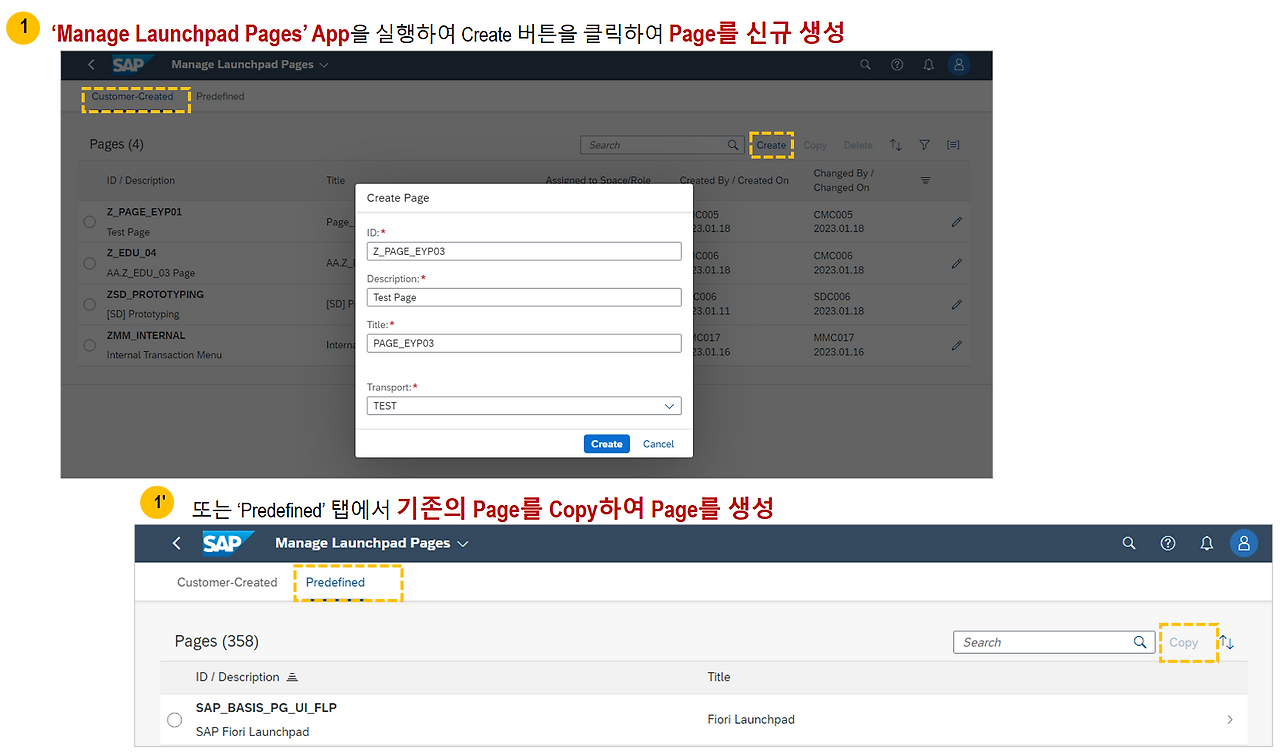Click the ID / Description column header in Pages (4)
Image resolution: width=1280 pixels, height=753 pixels.
(x=141, y=181)
